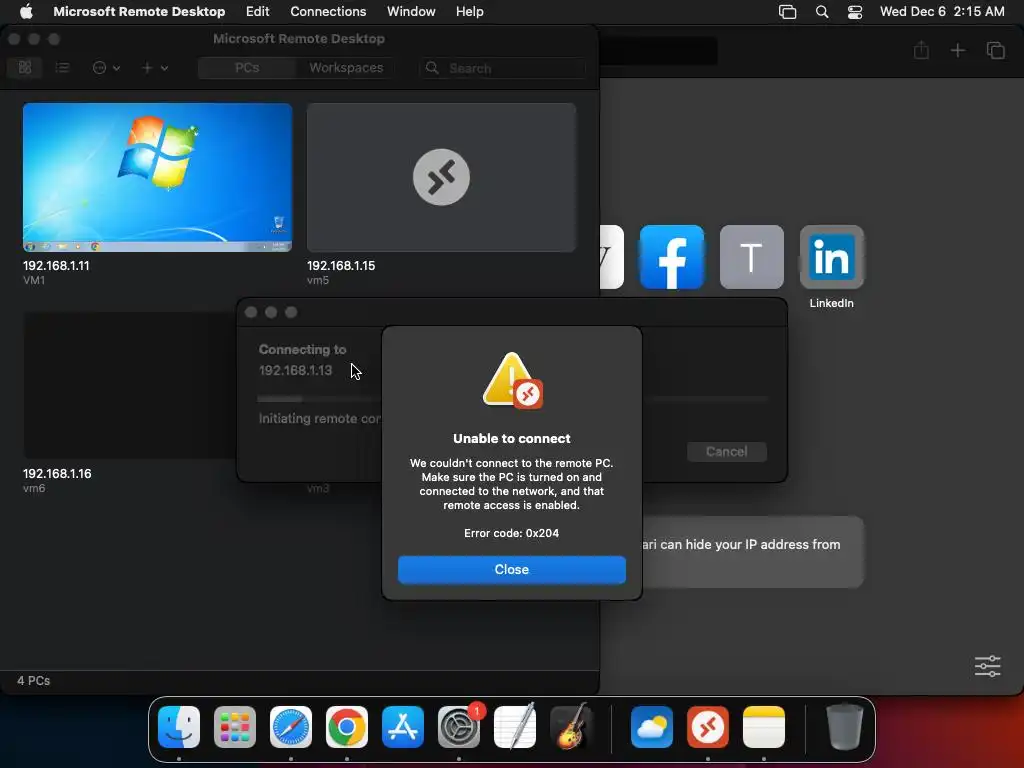This screenshot has height=768, width=1024.
Task: Click the 4 PCs status text
Action: [x=33, y=680]
